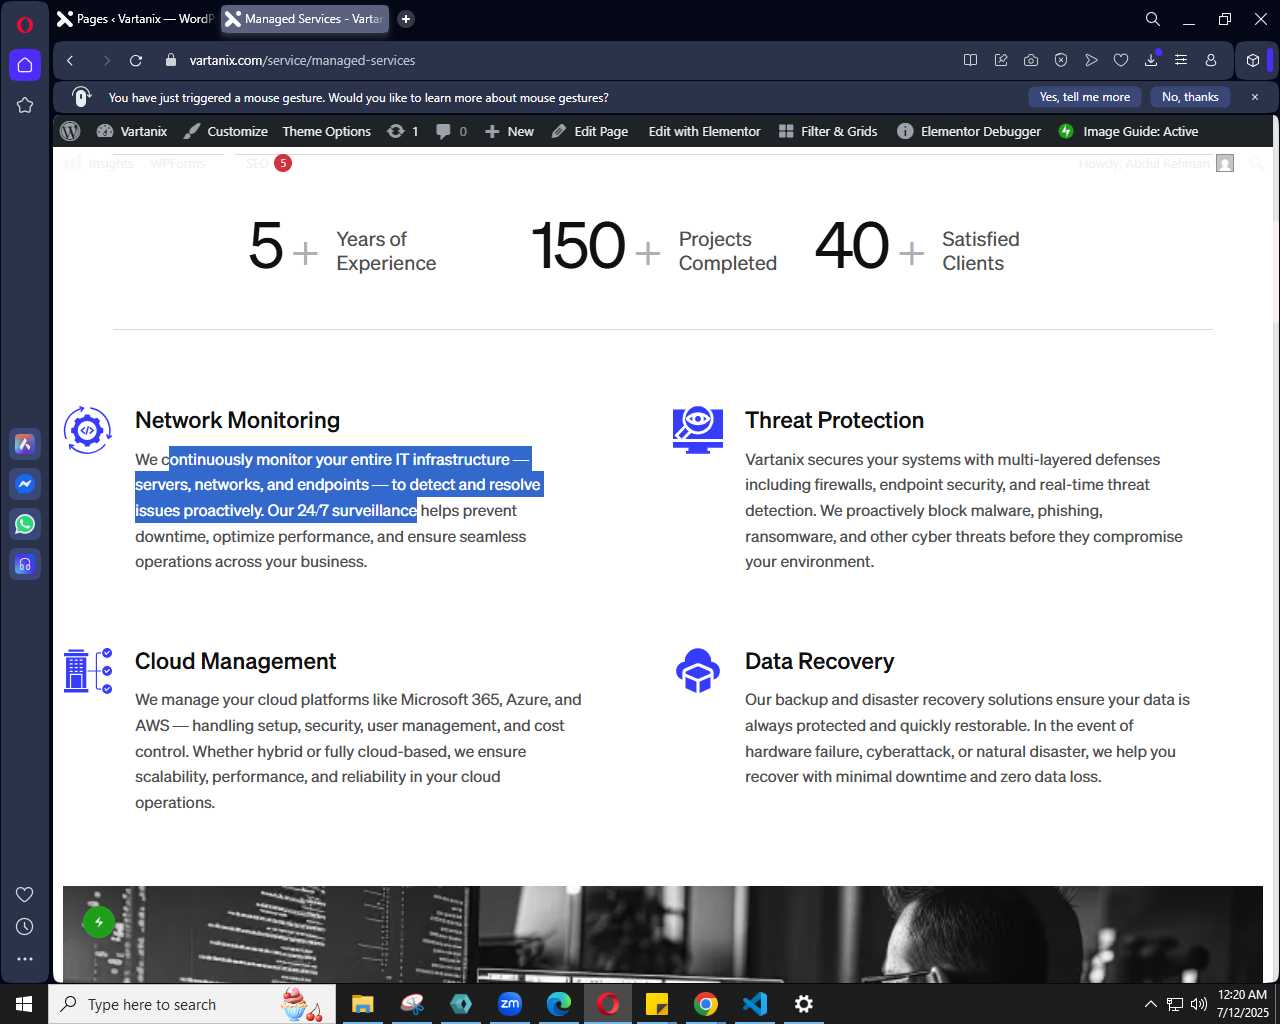Open the Windows Start menu
1280x1024 pixels.
(24, 1004)
